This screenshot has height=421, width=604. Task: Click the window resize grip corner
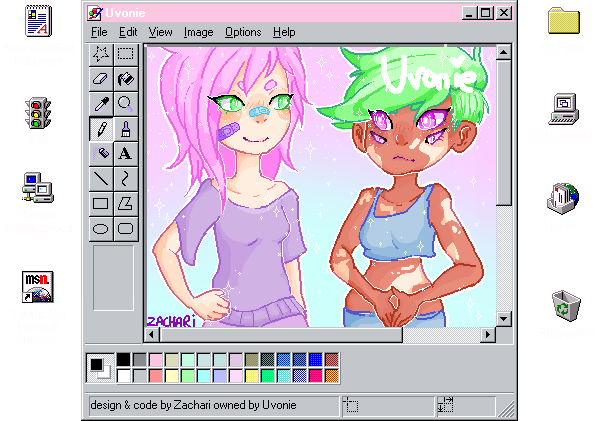tap(506, 409)
